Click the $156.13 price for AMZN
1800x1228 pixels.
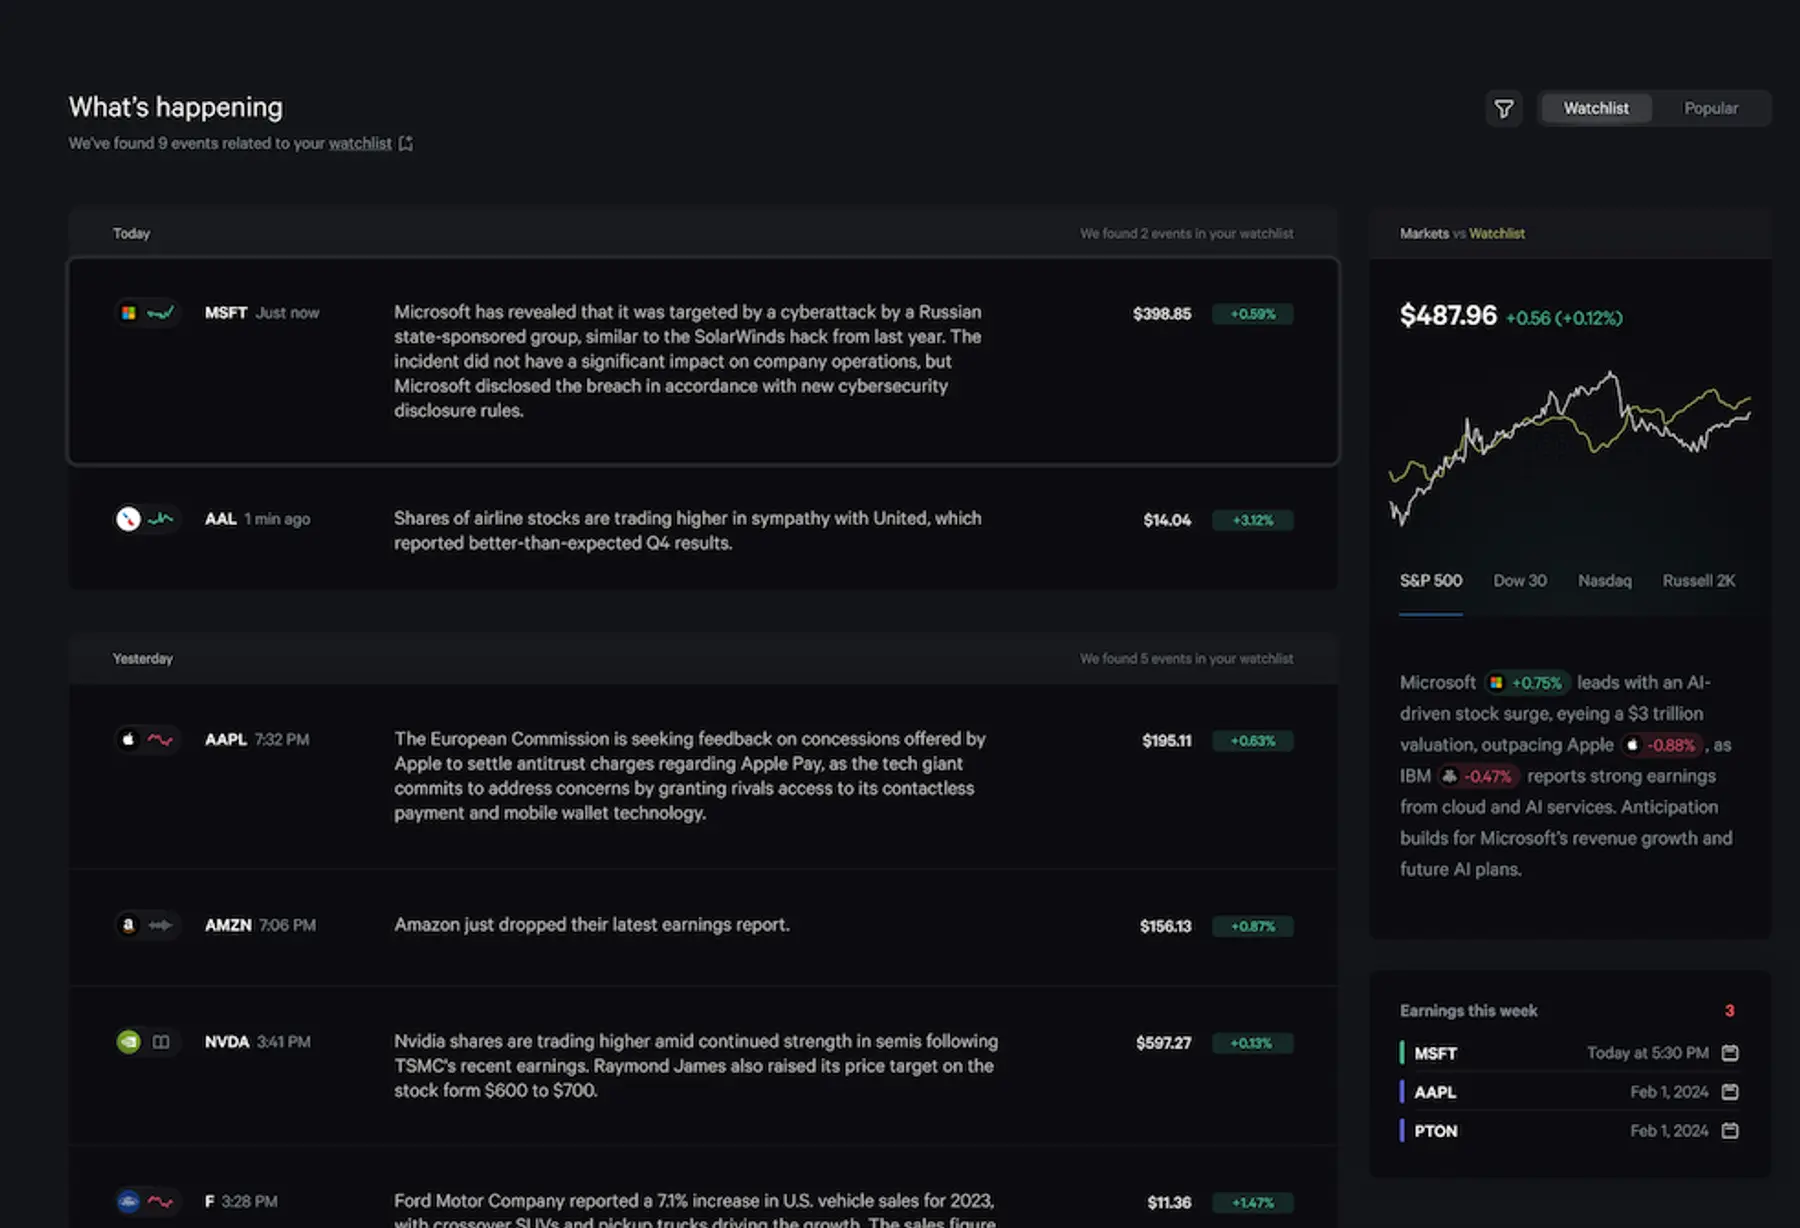1166,927
